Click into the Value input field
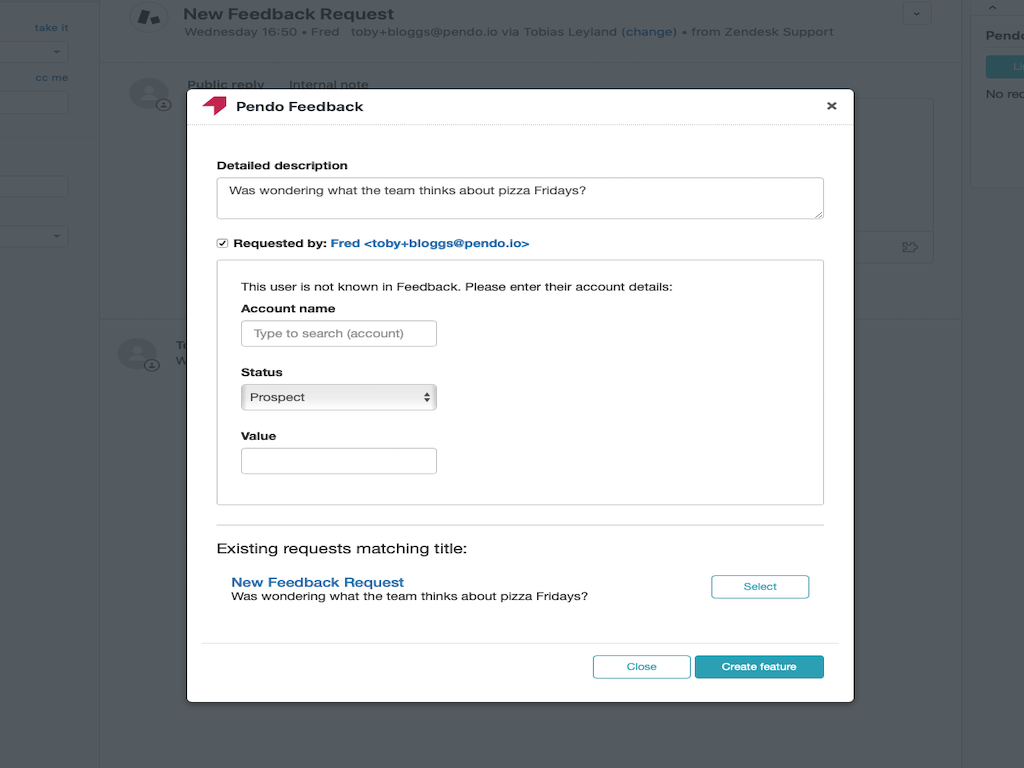This screenshot has width=1024, height=768. [x=339, y=461]
